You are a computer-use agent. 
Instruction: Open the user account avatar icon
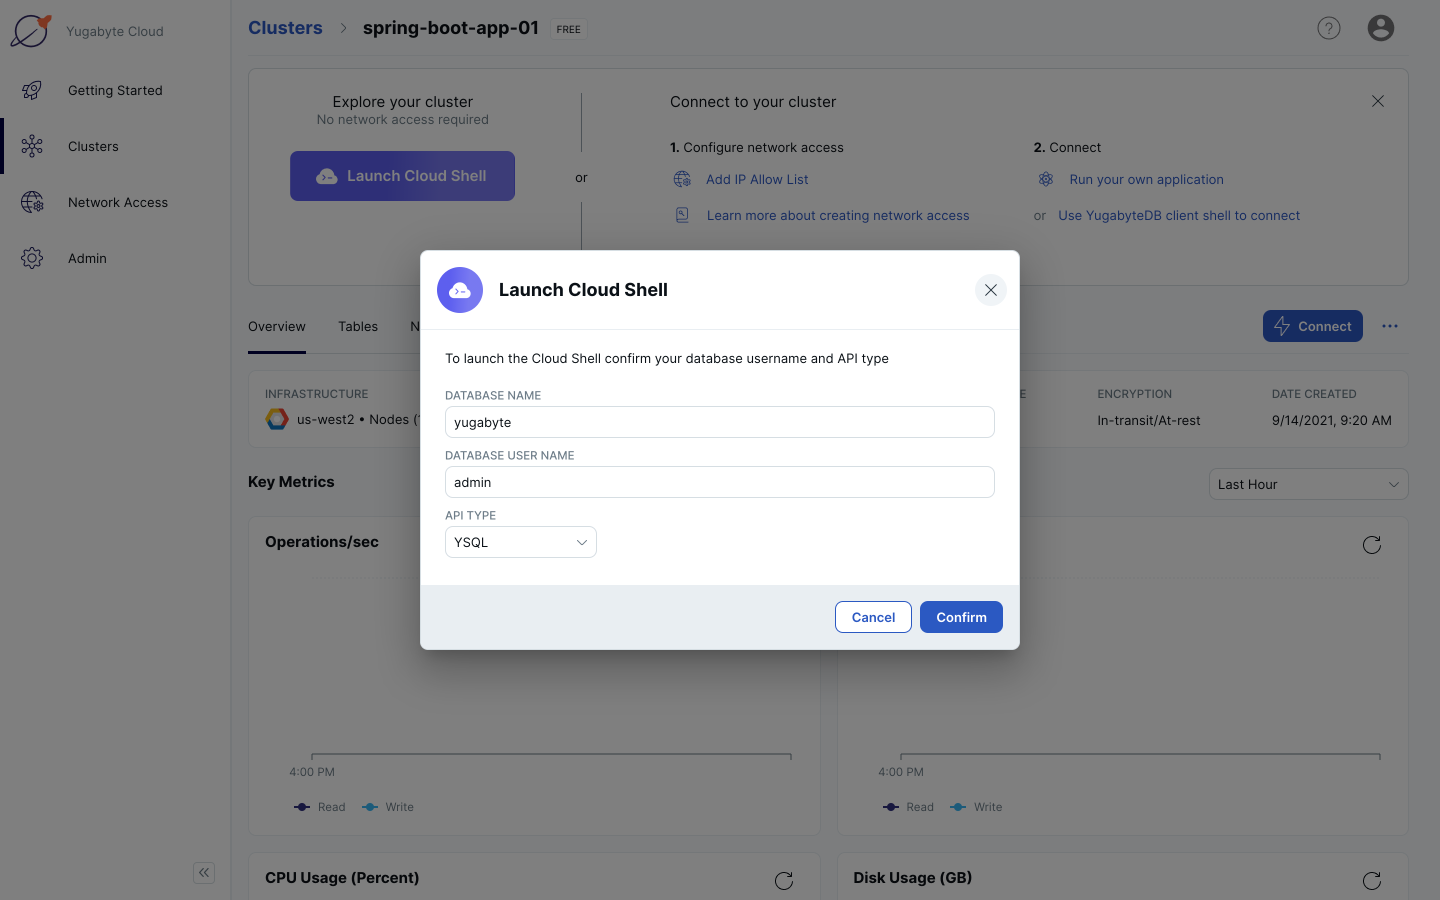(x=1380, y=28)
